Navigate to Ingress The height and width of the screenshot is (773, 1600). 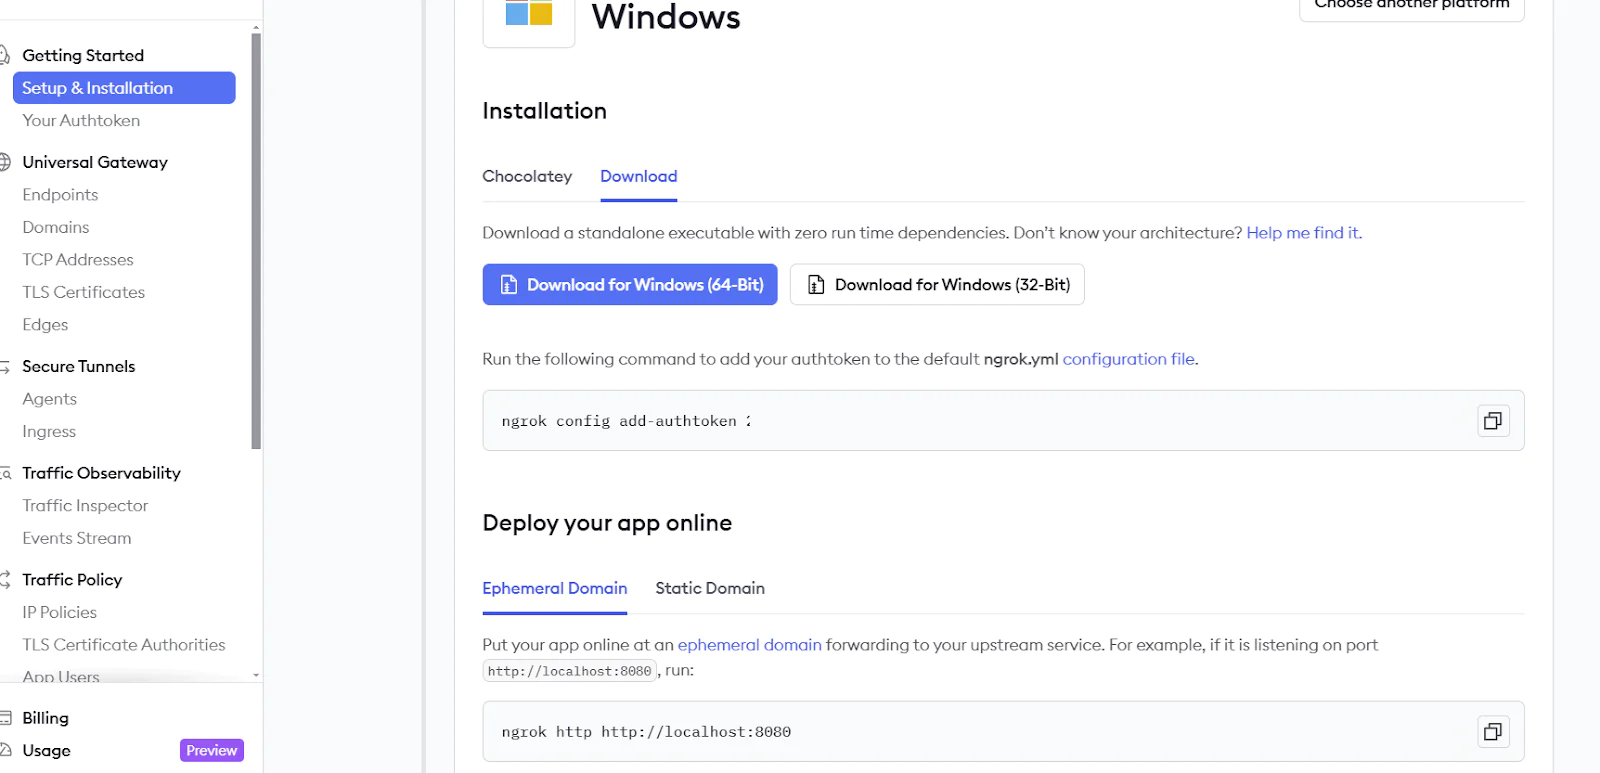click(x=49, y=432)
